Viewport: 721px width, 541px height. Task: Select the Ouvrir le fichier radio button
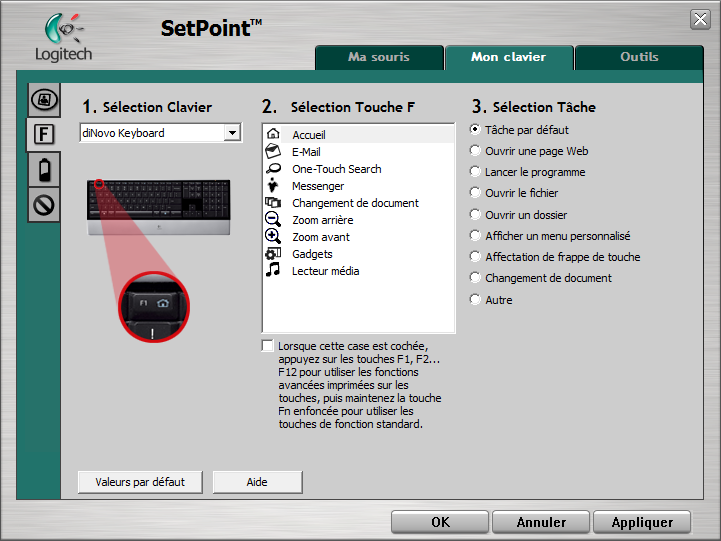pos(475,193)
